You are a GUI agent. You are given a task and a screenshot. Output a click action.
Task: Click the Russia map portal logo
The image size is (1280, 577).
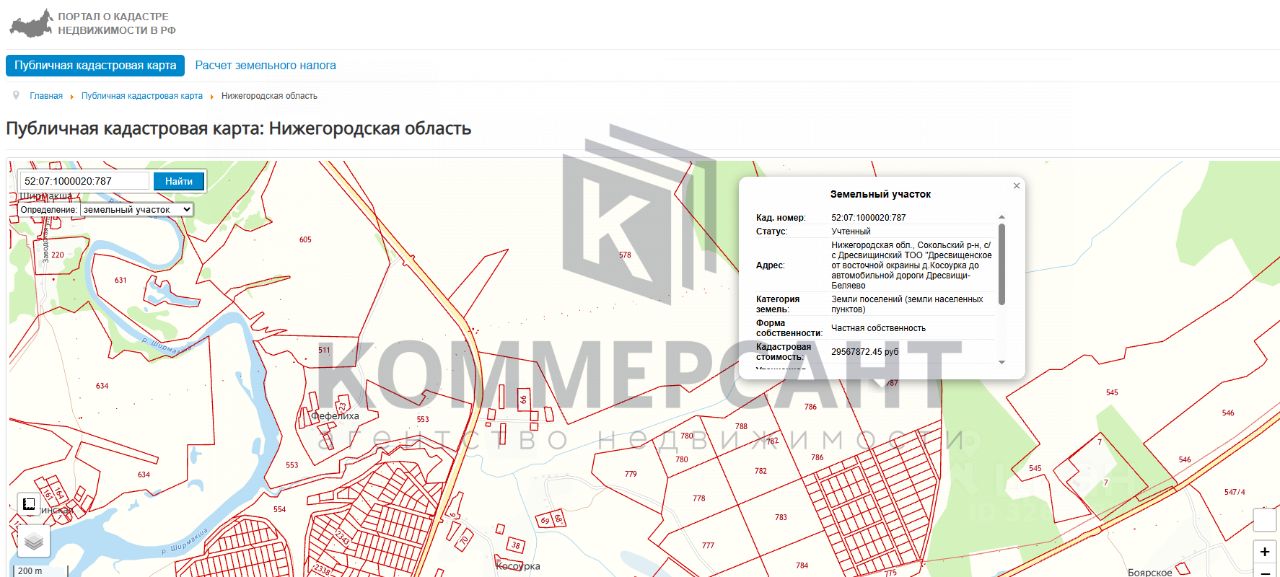tap(30, 23)
